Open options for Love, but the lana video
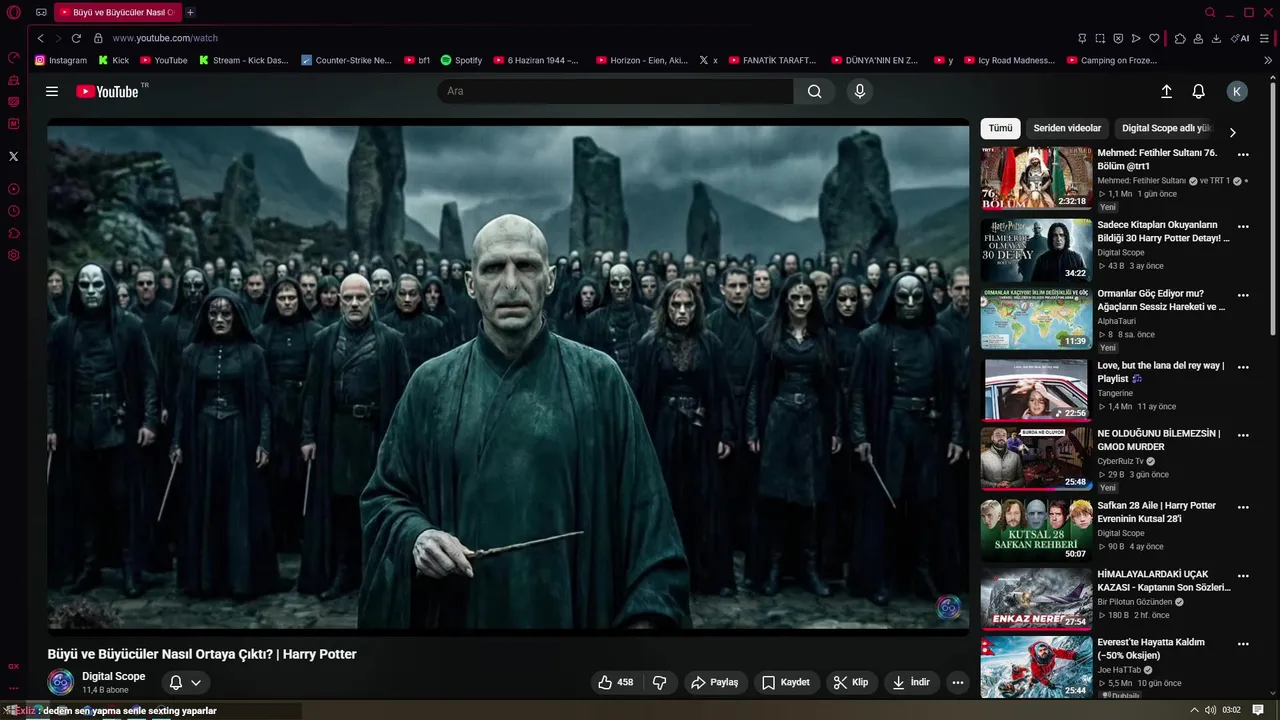The width and height of the screenshot is (1280, 720). (x=1243, y=367)
